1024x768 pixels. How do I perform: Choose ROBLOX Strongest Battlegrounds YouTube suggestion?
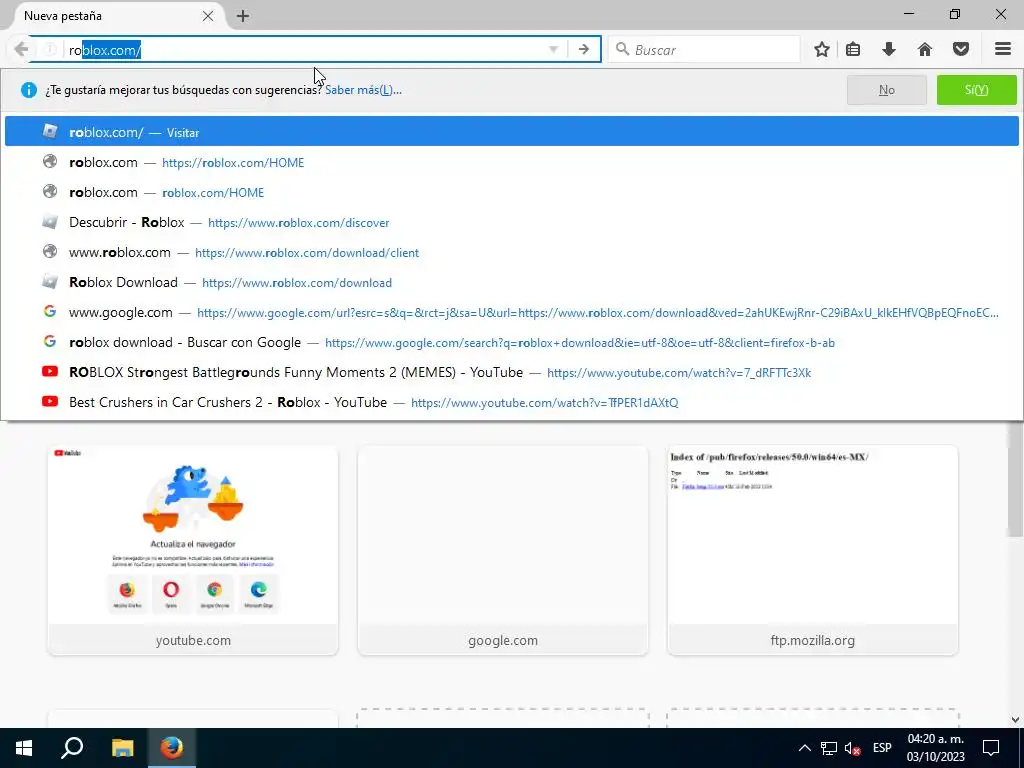tap(512, 372)
